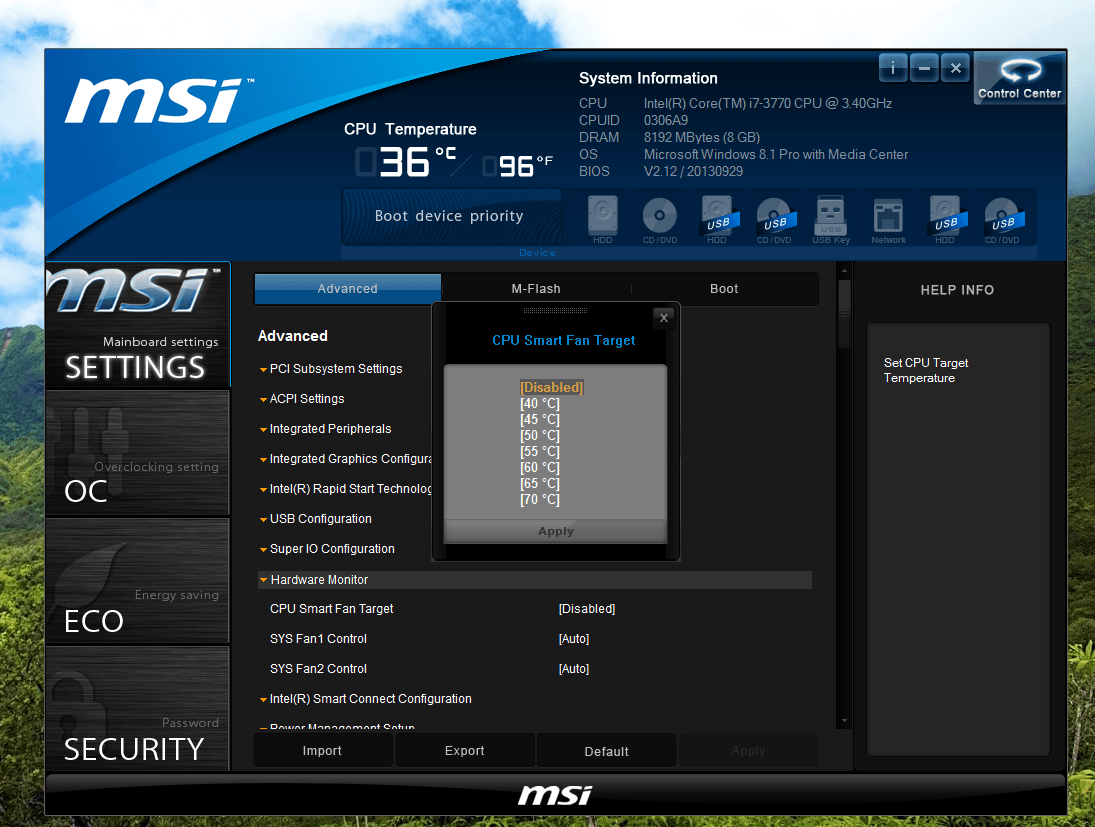The width and height of the screenshot is (1095, 827).
Task: Switch to the M-Flash tab
Action: tap(536, 288)
